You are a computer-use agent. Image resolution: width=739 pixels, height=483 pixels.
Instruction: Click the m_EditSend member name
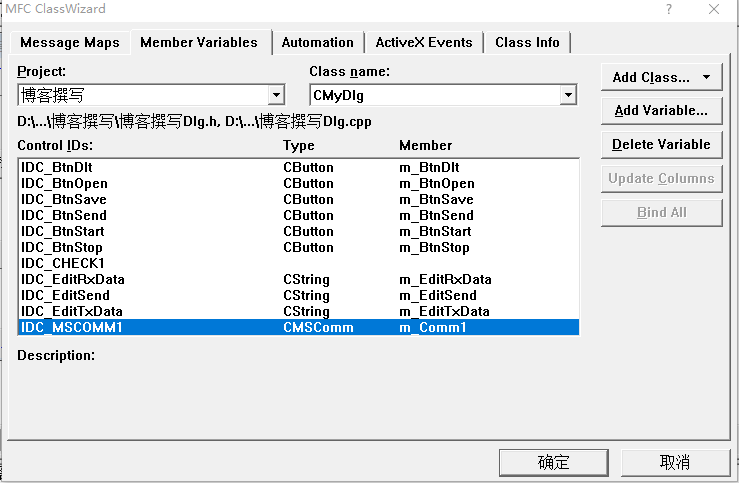[x=438, y=295]
